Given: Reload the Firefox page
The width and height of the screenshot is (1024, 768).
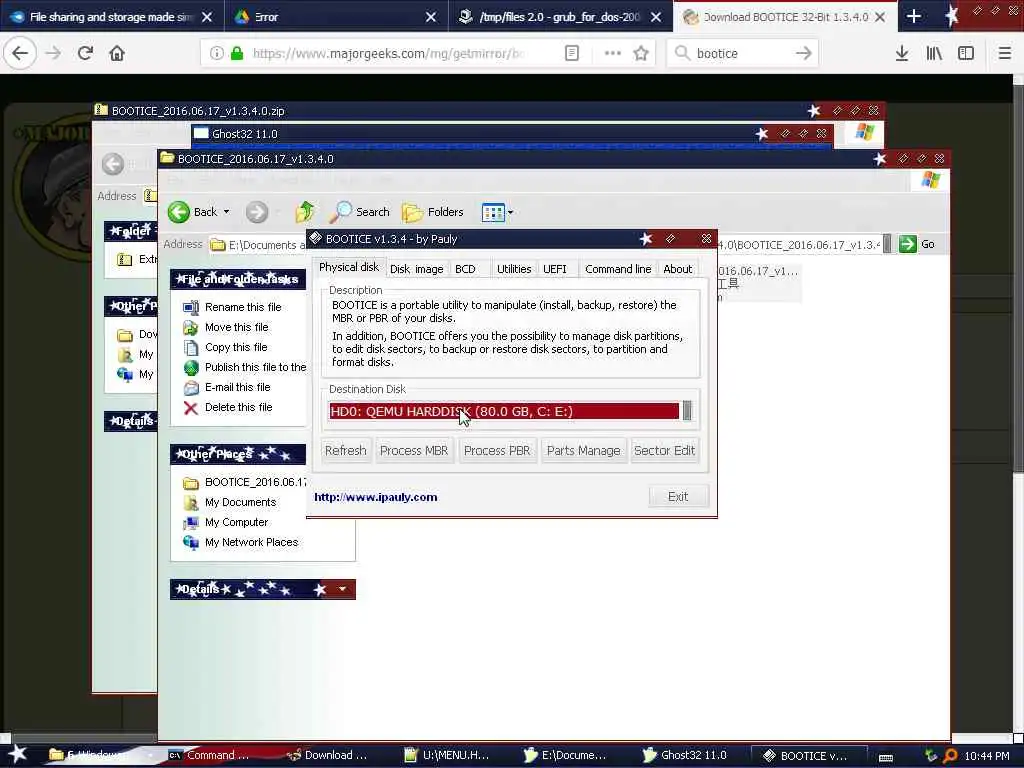Looking at the screenshot, I should point(85,53).
